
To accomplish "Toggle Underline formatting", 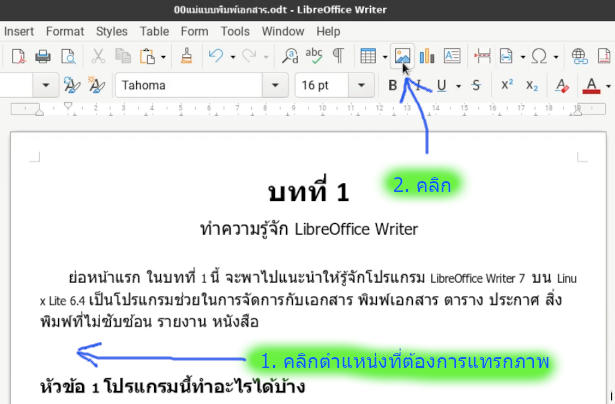I will coord(442,85).
